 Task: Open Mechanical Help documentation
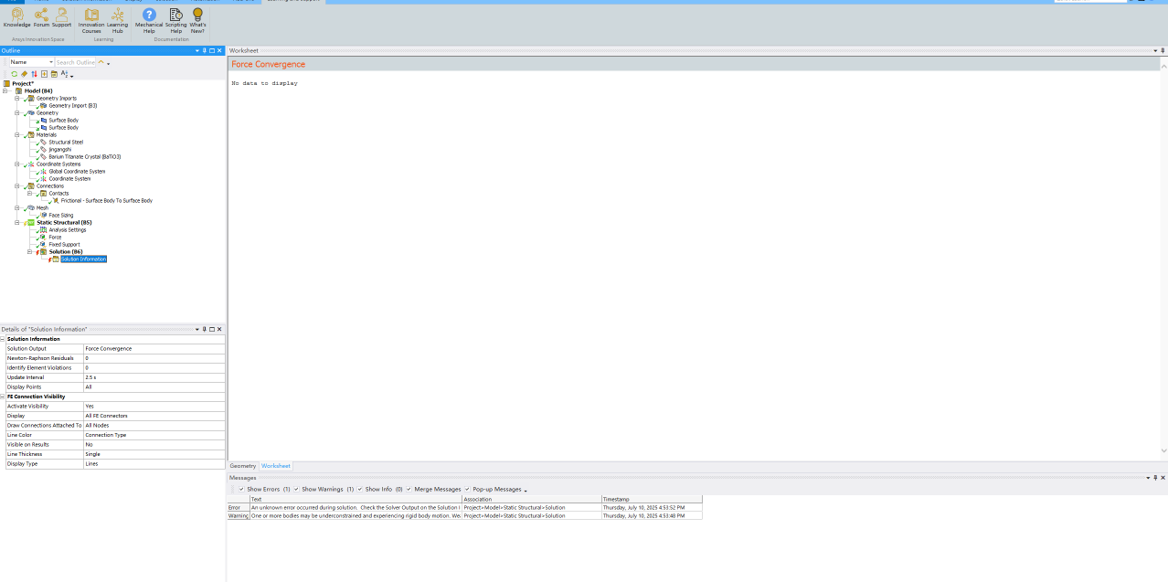pyautogui.click(x=149, y=22)
